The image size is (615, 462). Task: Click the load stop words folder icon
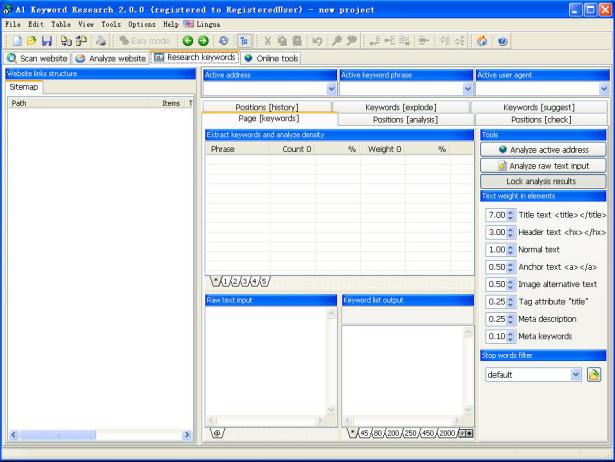point(594,375)
